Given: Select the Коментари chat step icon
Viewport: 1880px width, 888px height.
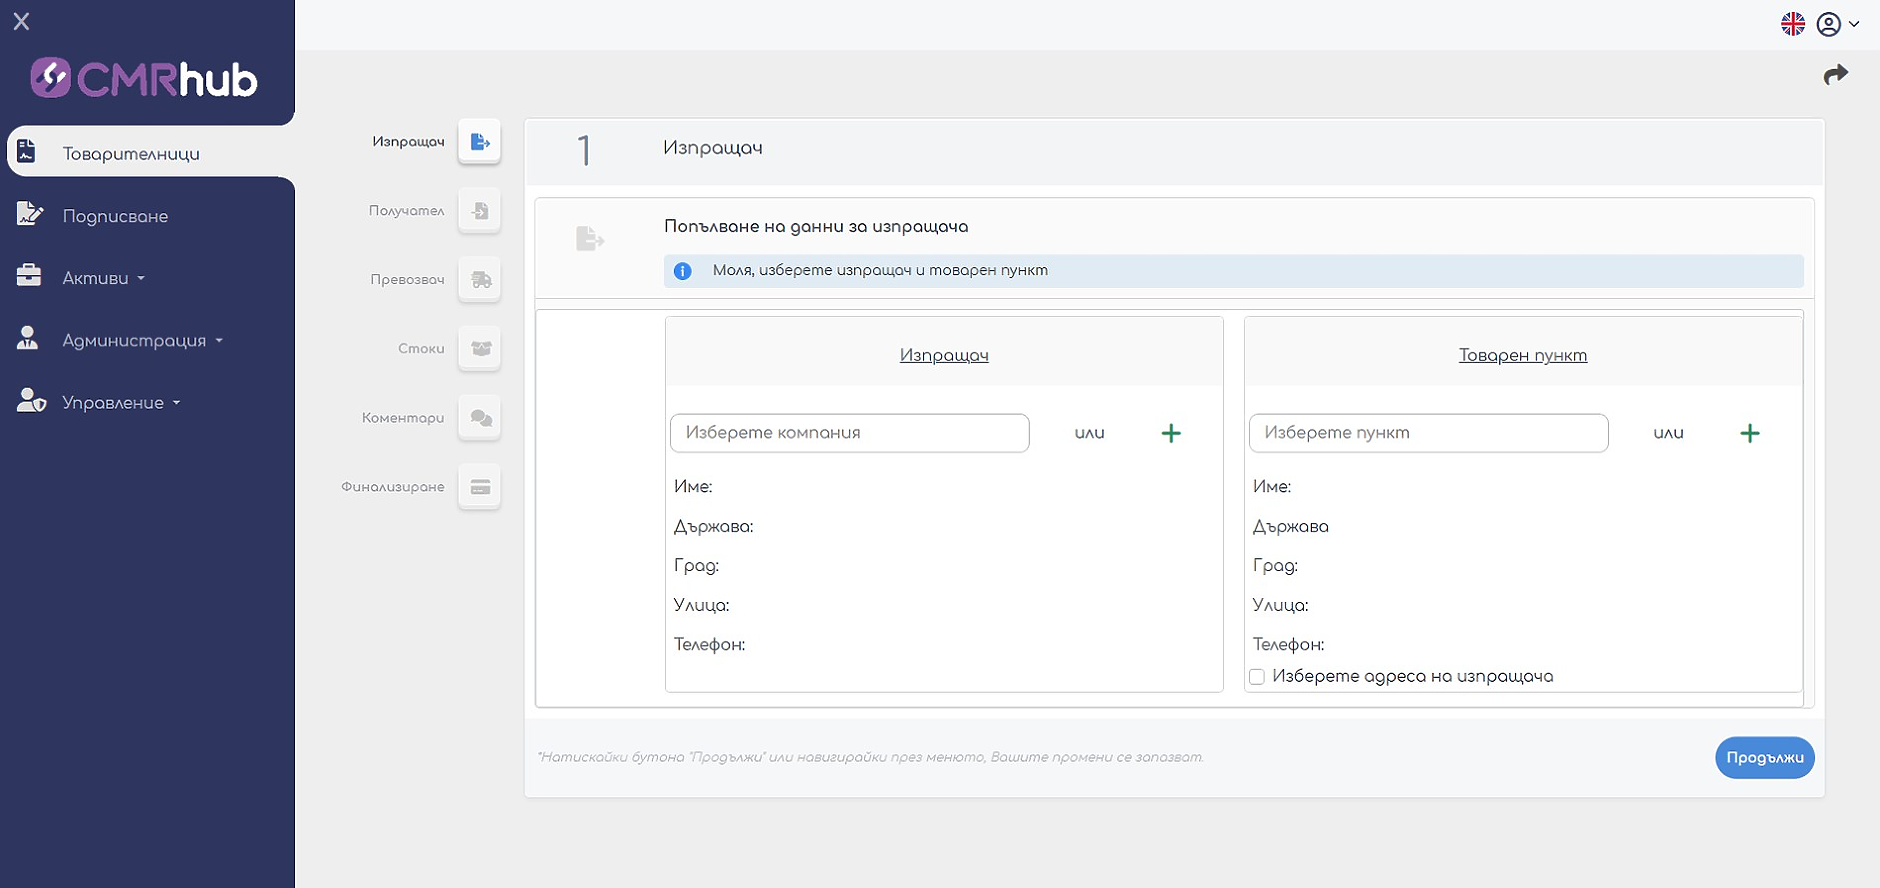Looking at the screenshot, I should pos(480,417).
